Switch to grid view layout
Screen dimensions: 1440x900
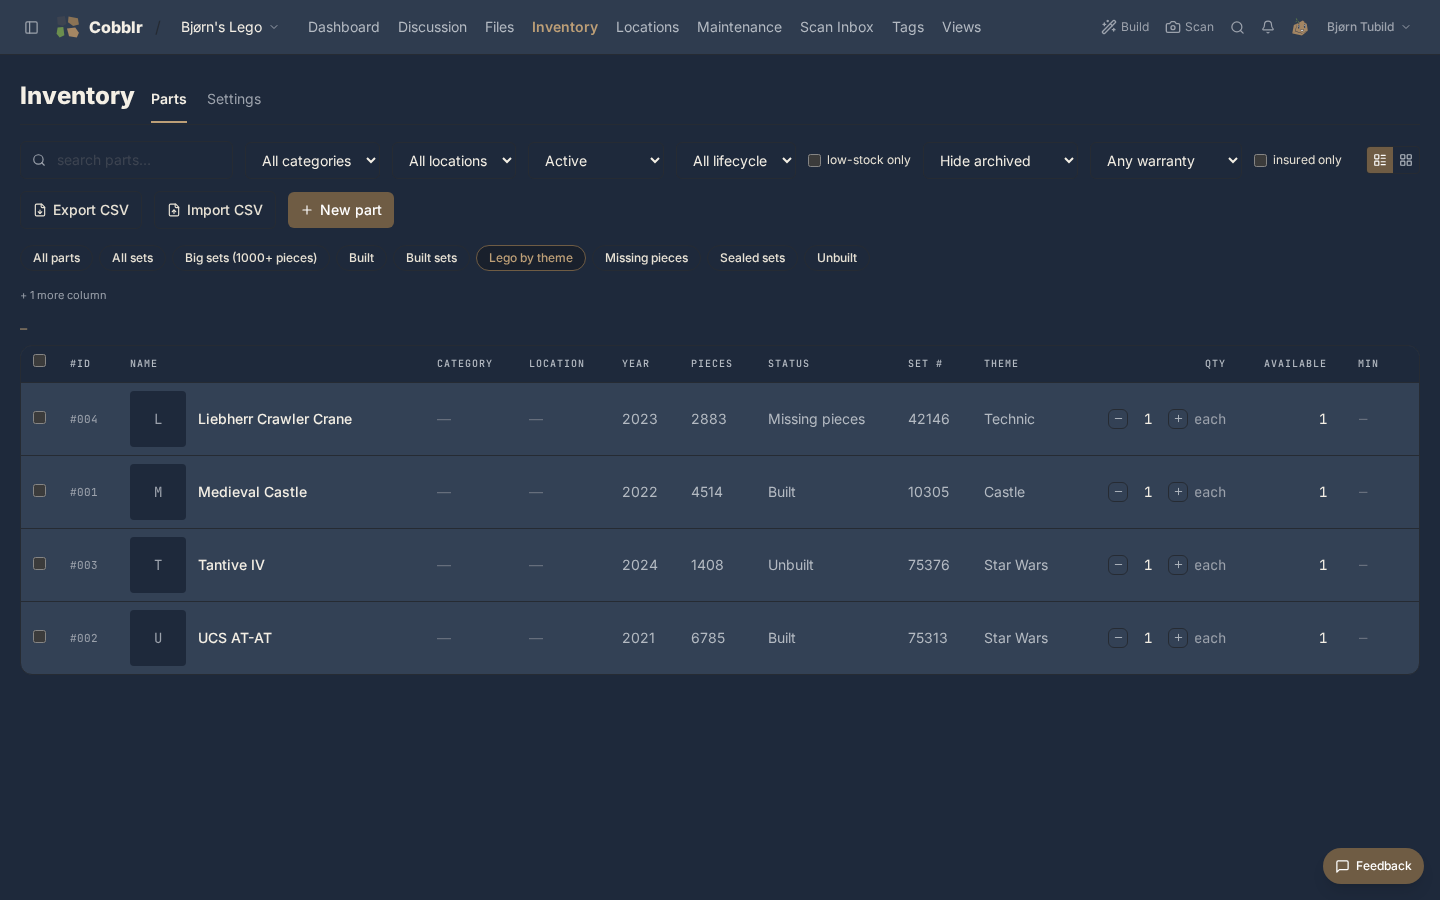(1406, 160)
